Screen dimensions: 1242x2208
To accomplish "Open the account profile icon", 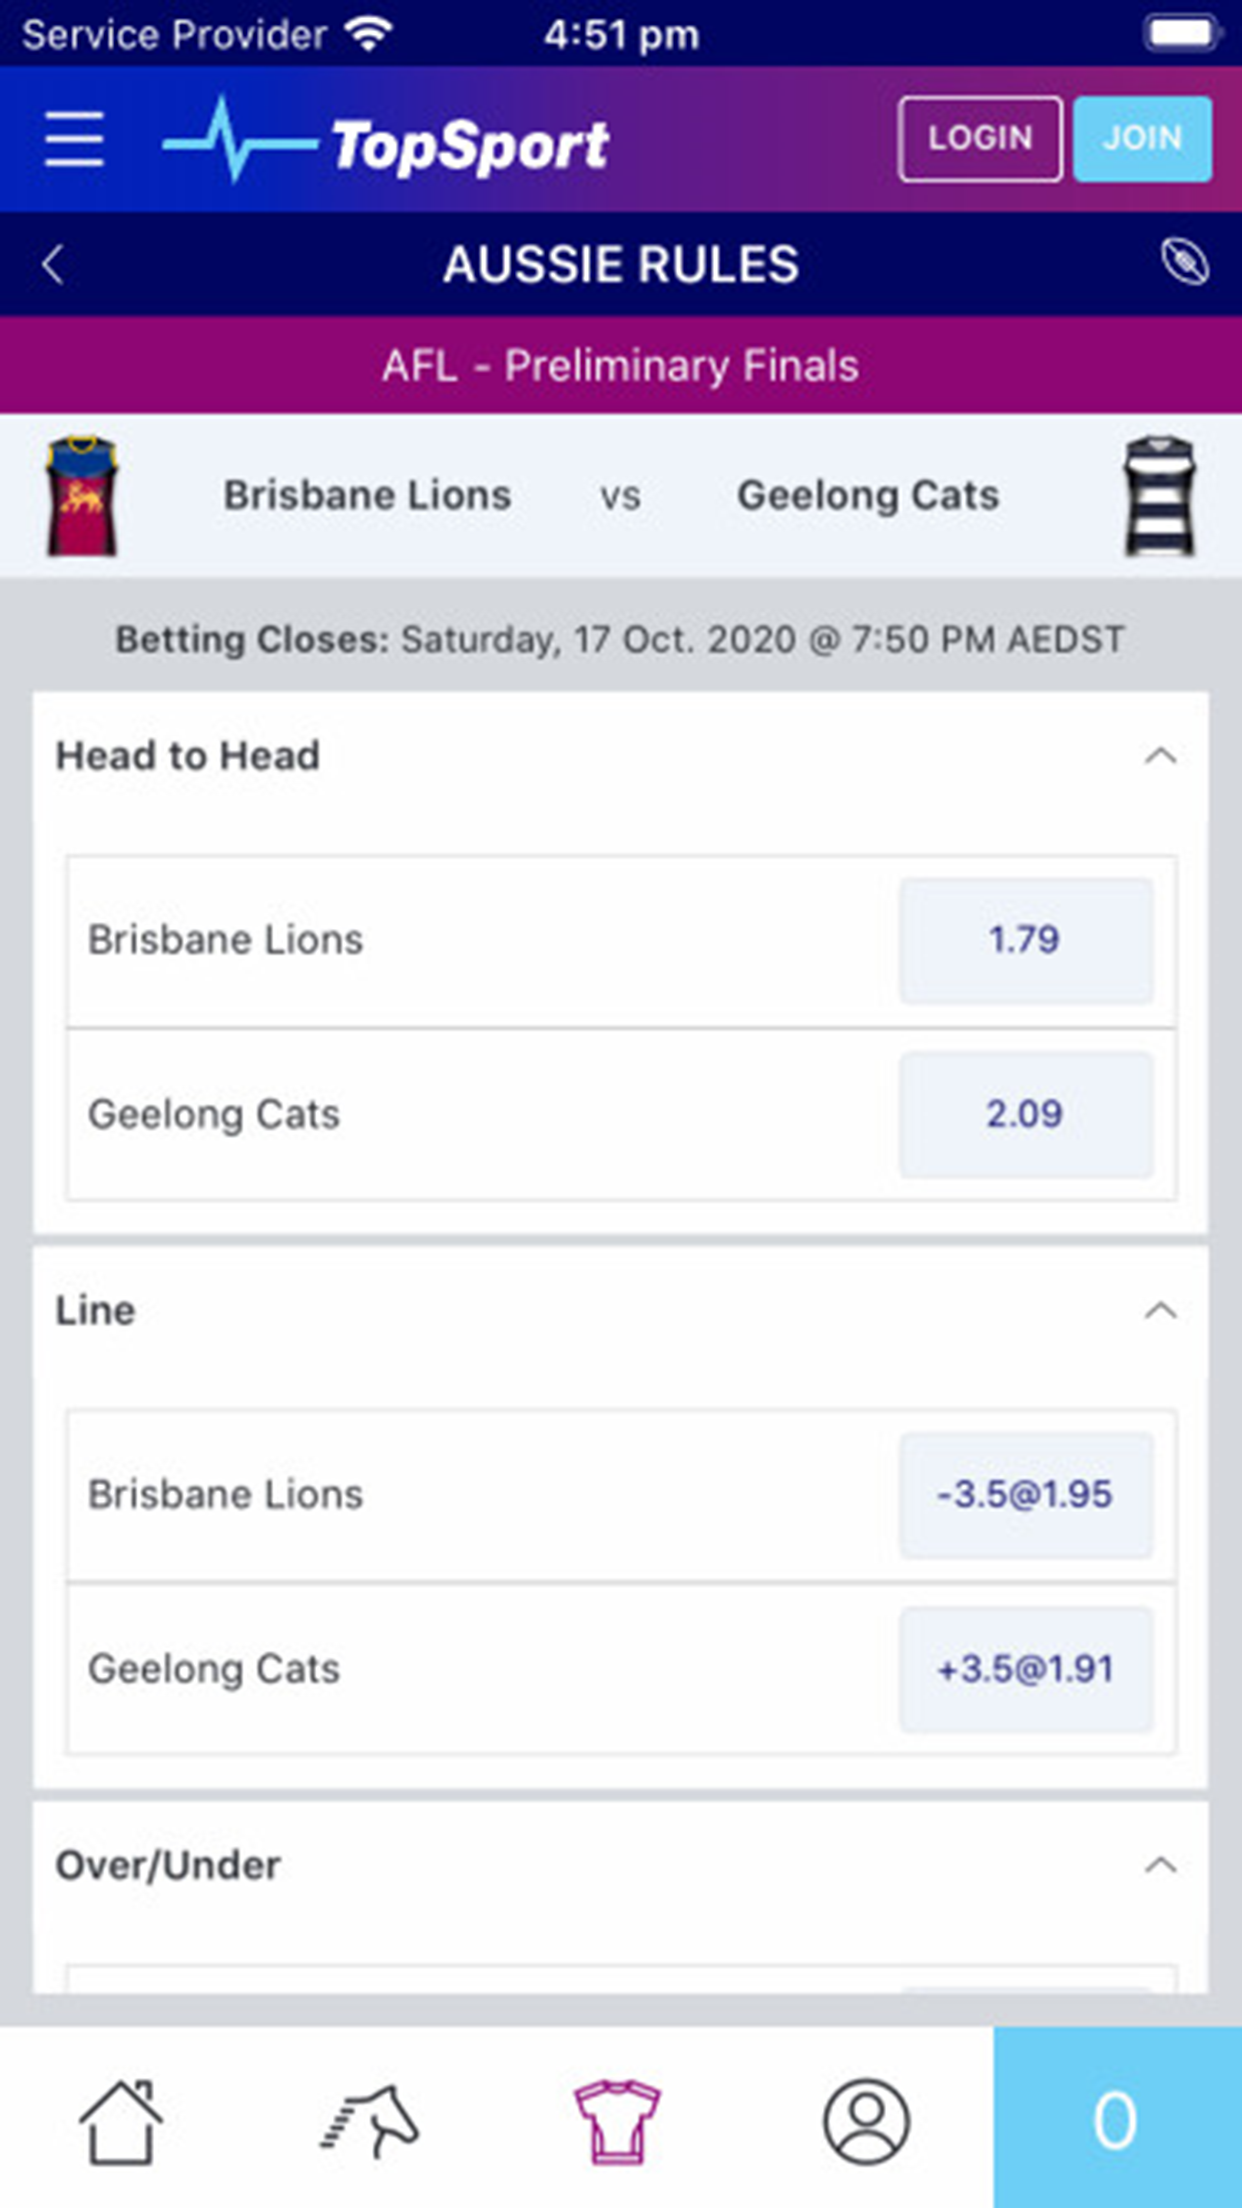I will tap(866, 2120).
